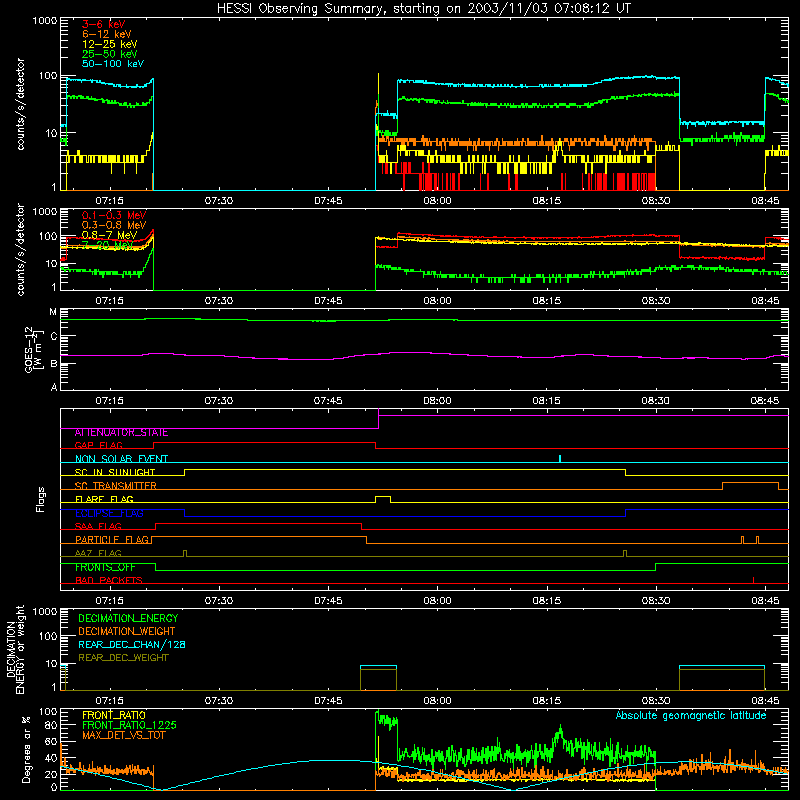Click the 07:45 tick under the MeV count panel
This screenshot has width=800, height=800.
[x=328, y=301]
